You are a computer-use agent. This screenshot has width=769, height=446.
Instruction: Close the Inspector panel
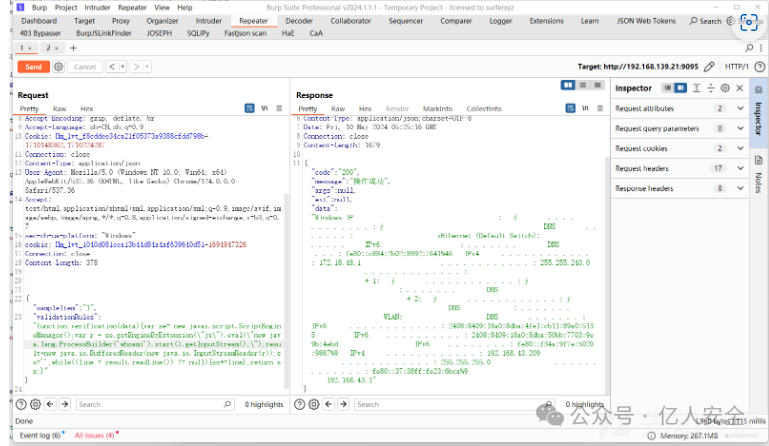coord(740,88)
